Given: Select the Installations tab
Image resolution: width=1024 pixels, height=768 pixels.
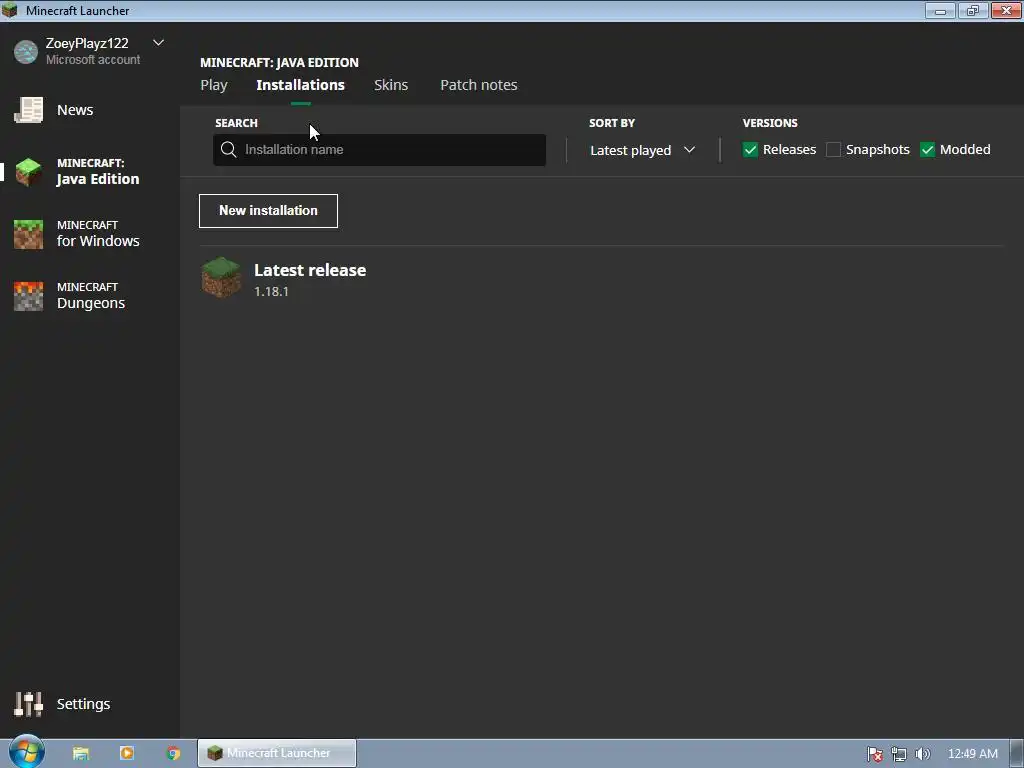Looking at the screenshot, I should (300, 85).
